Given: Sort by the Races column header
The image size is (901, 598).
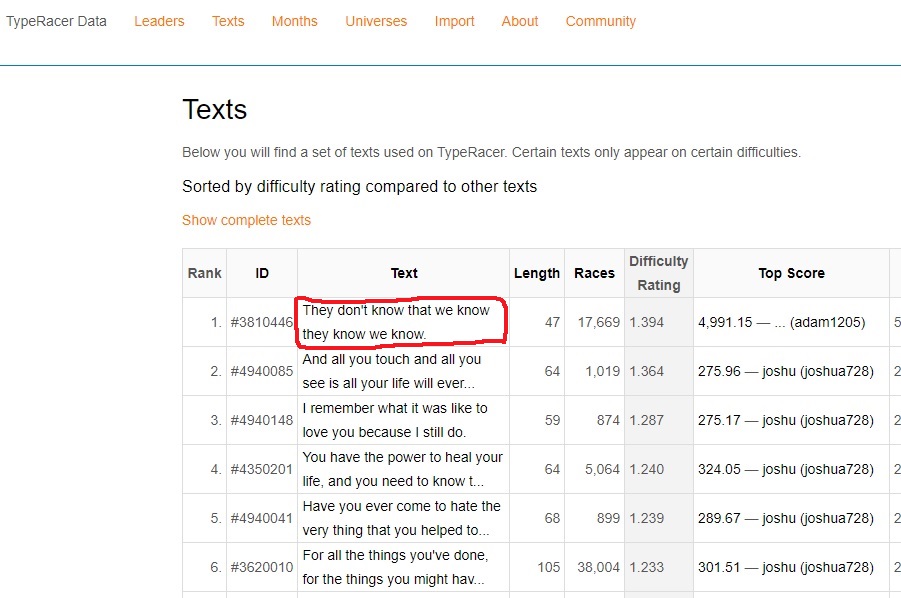Looking at the screenshot, I should [594, 273].
